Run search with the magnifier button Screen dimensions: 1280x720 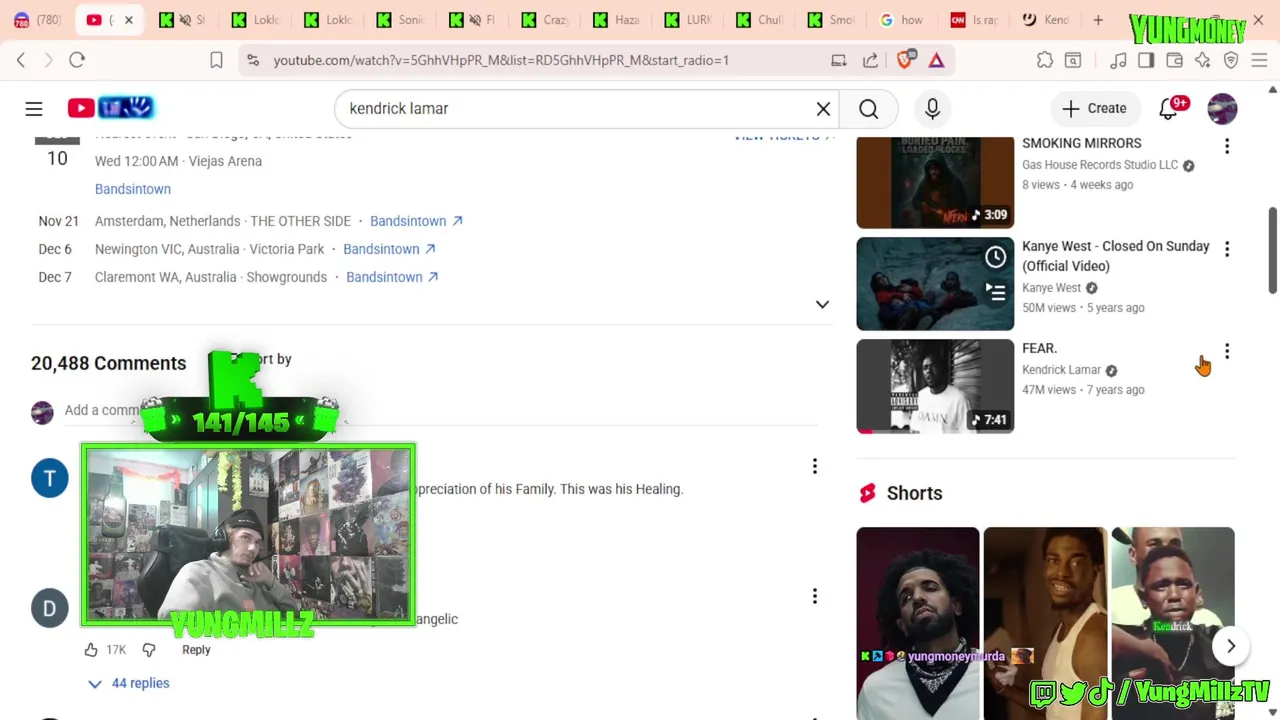click(x=868, y=108)
